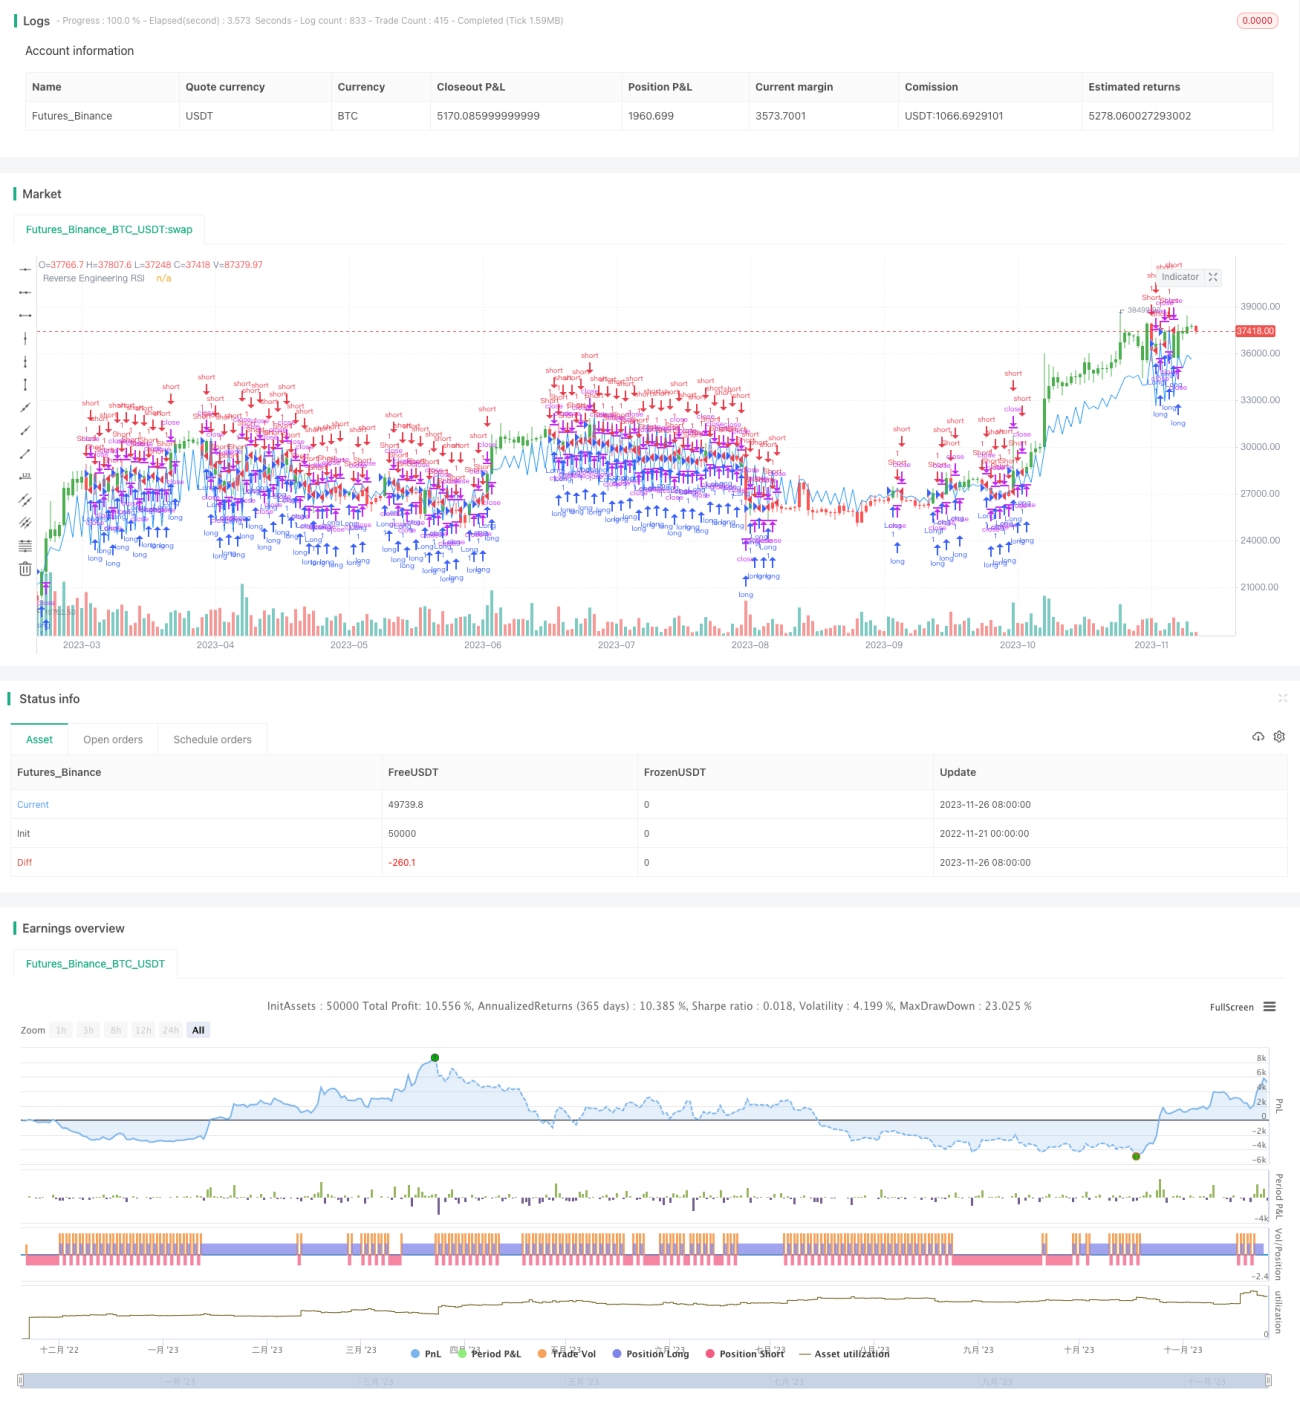Switch to the Open orders tab
Image resolution: width=1300 pixels, height=1410 pixels.
[x=113, y=740]
